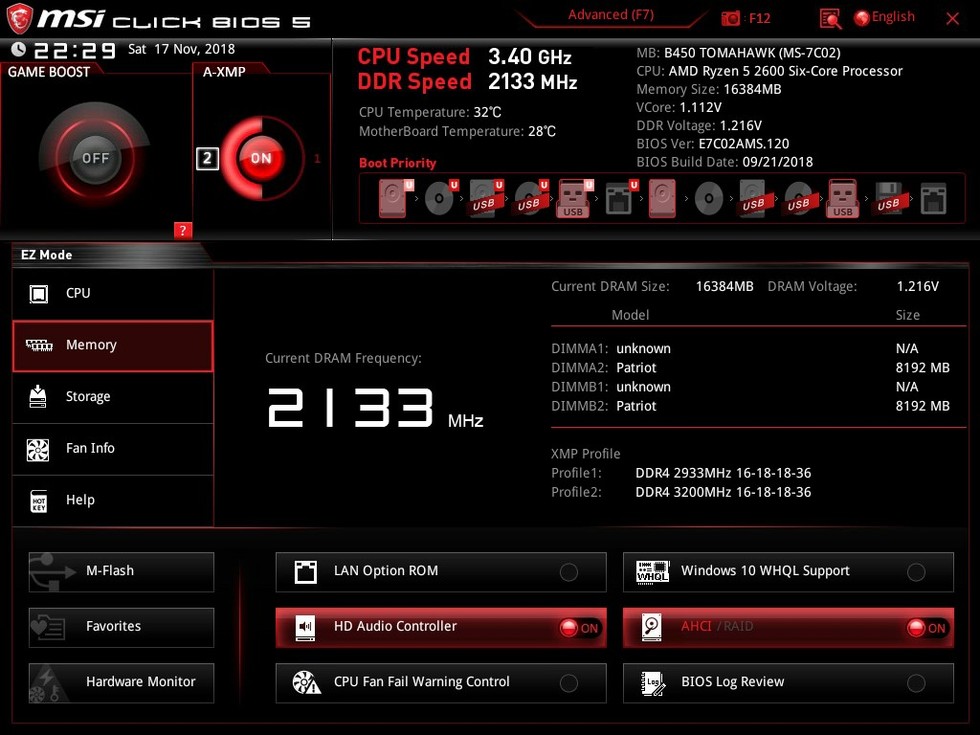Open the Help hotkey section
This screenshot has height=735, width=980.
[x=113, y=501]
